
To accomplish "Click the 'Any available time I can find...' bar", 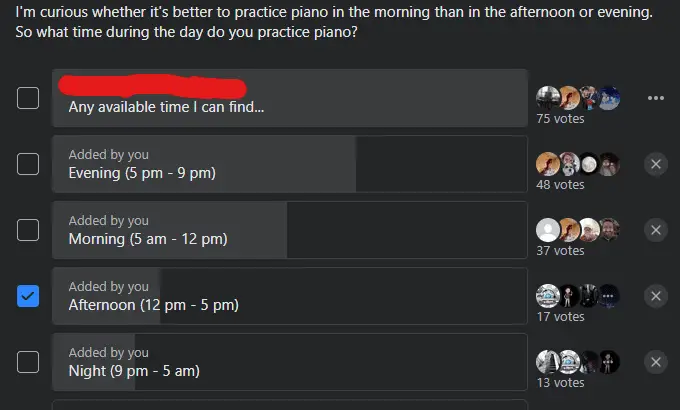I will click(290, 98).
